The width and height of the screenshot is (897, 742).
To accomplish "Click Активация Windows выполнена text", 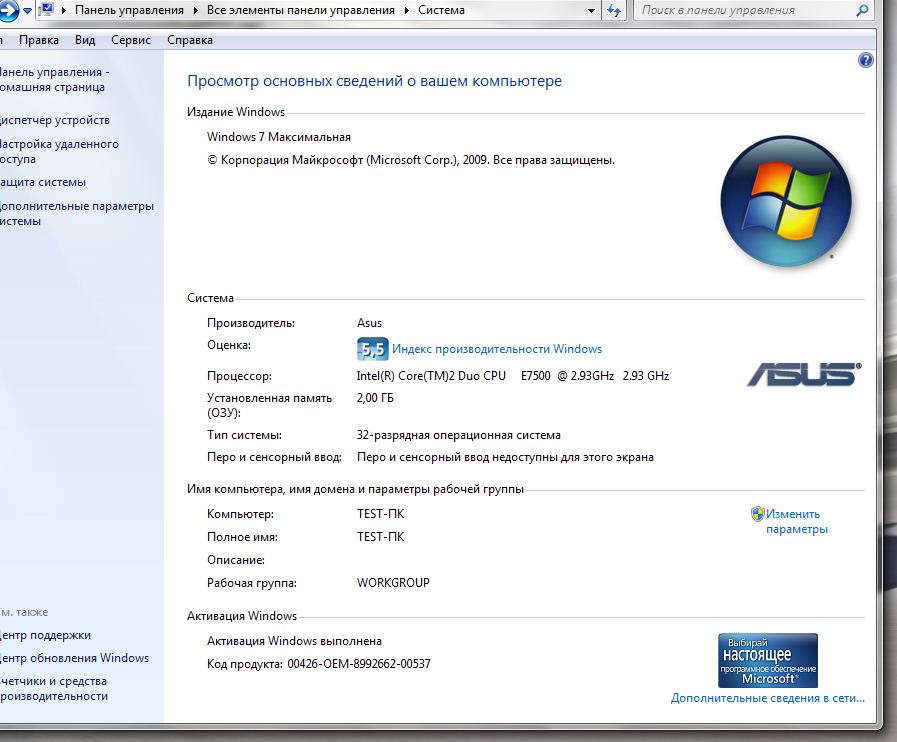I will click(x=294, y=641).
